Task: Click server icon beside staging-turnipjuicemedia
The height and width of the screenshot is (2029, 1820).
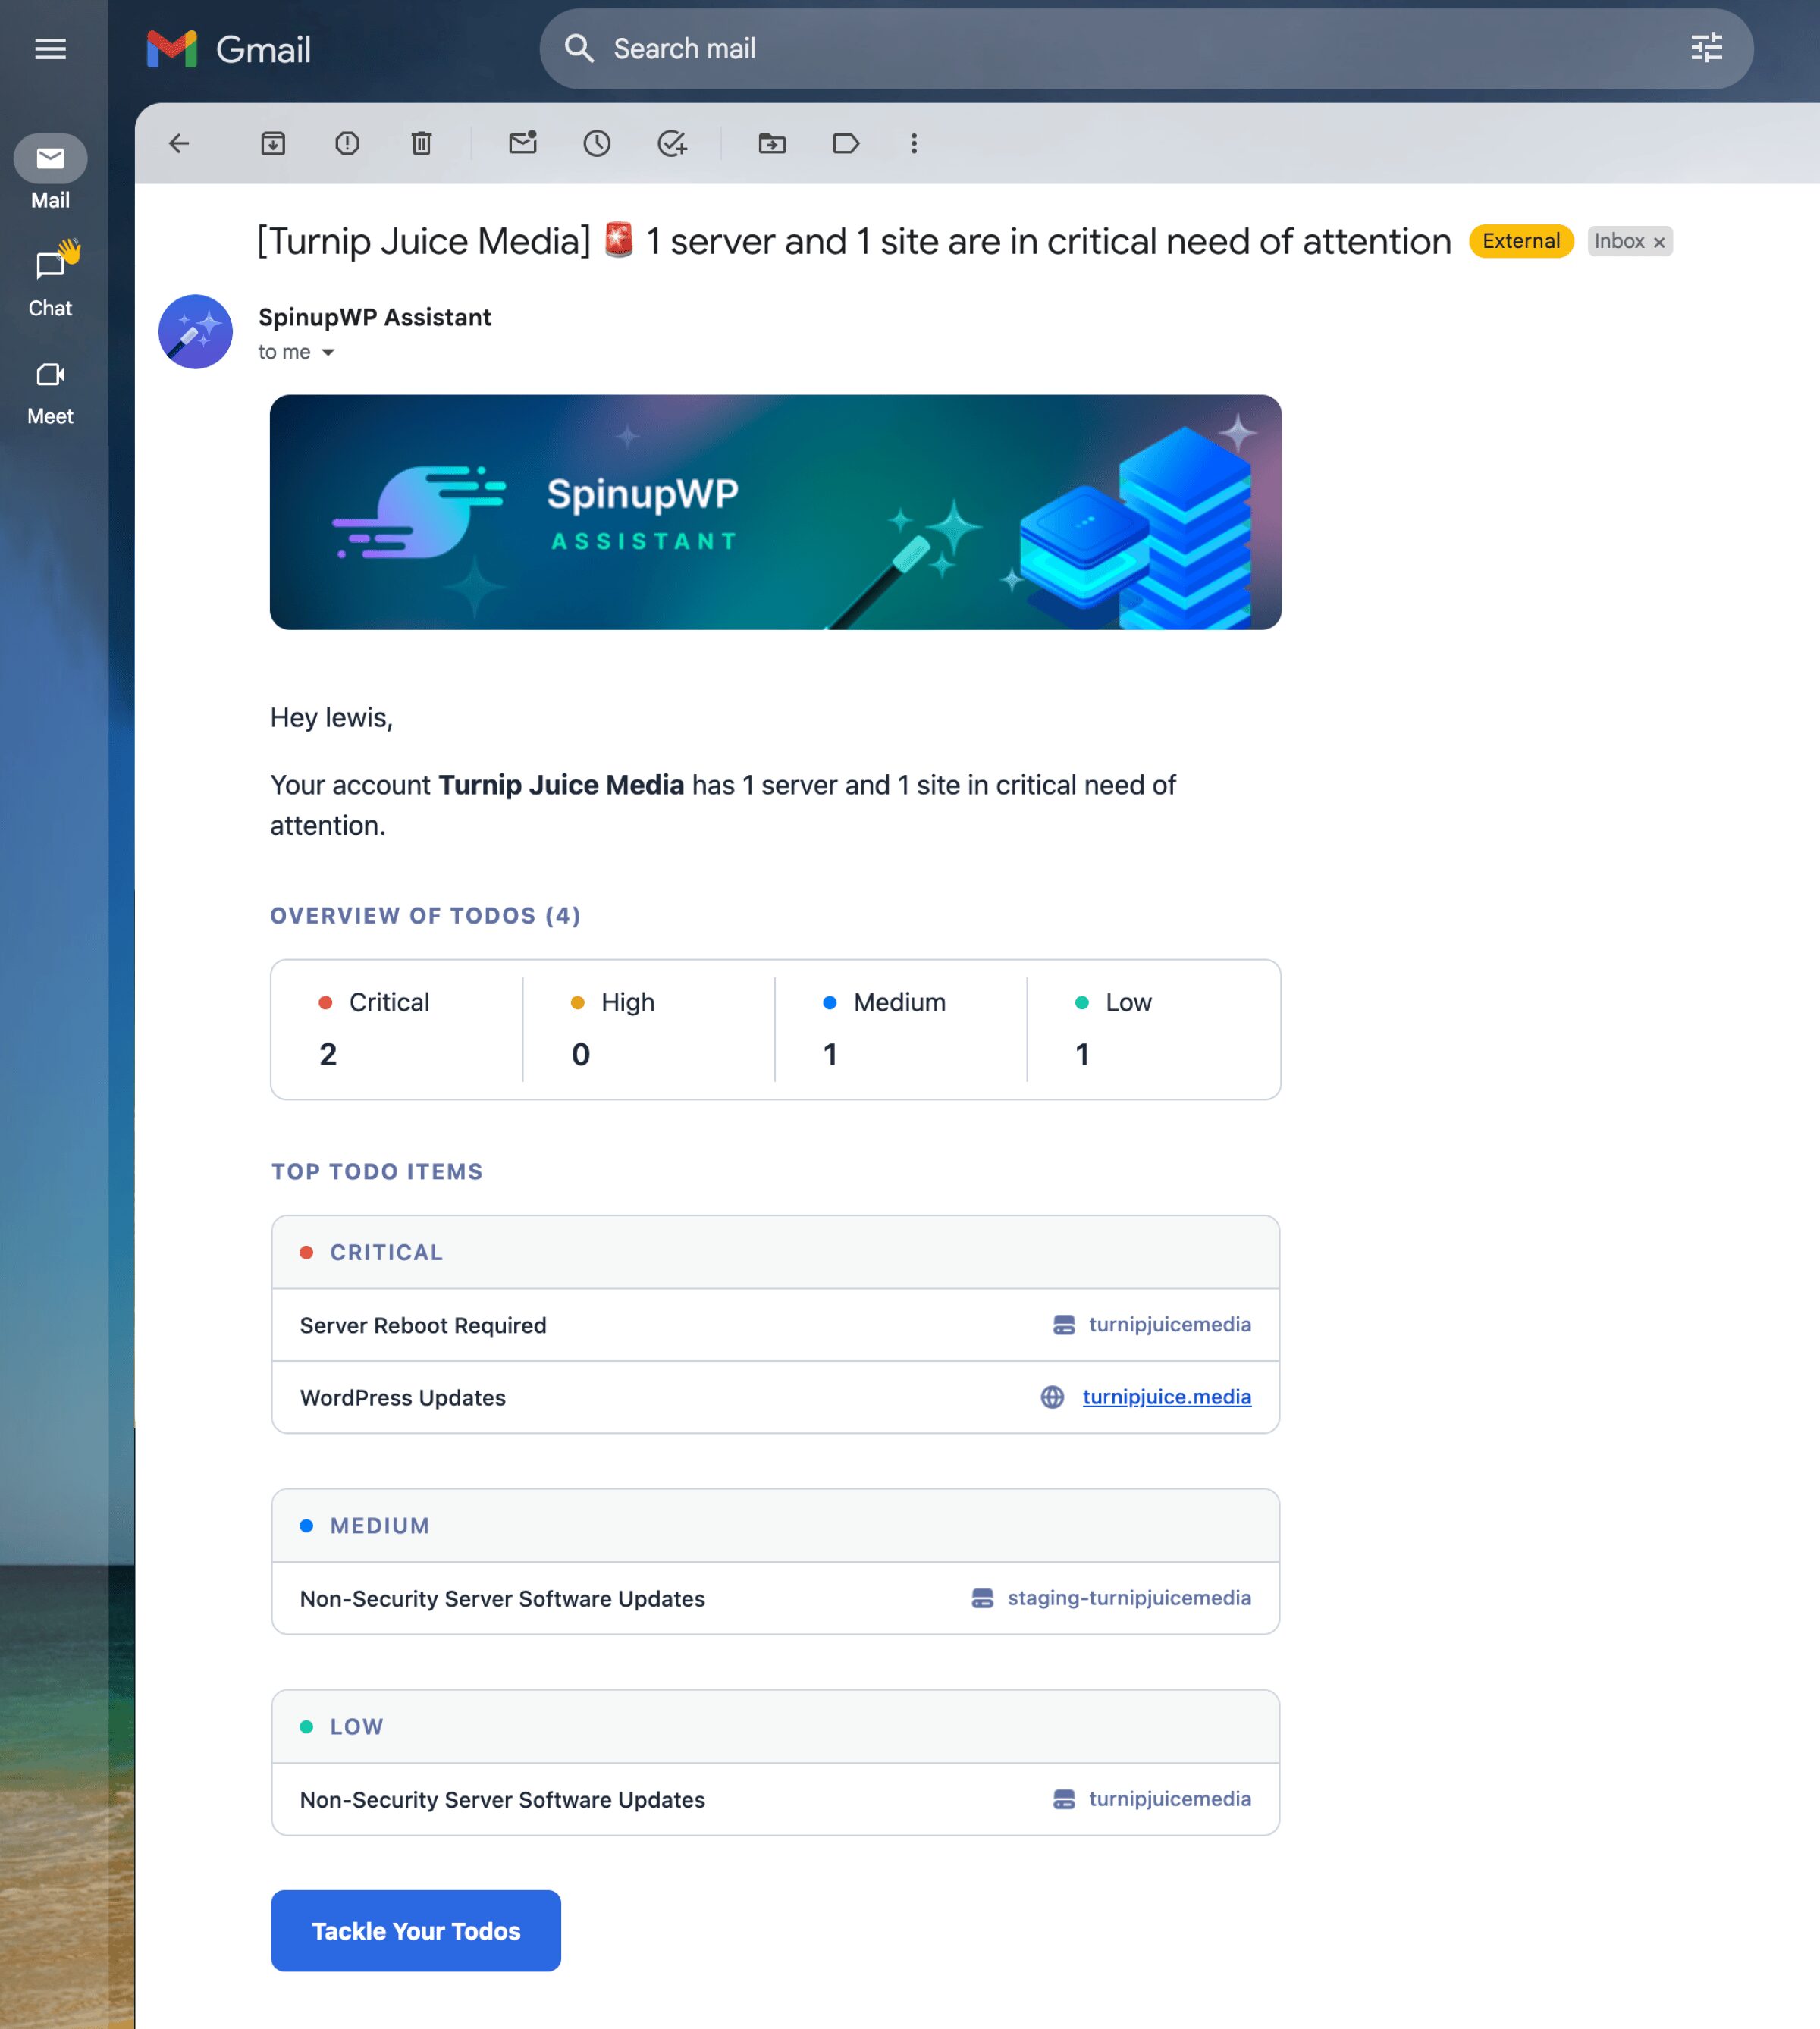Action: 982,1598
